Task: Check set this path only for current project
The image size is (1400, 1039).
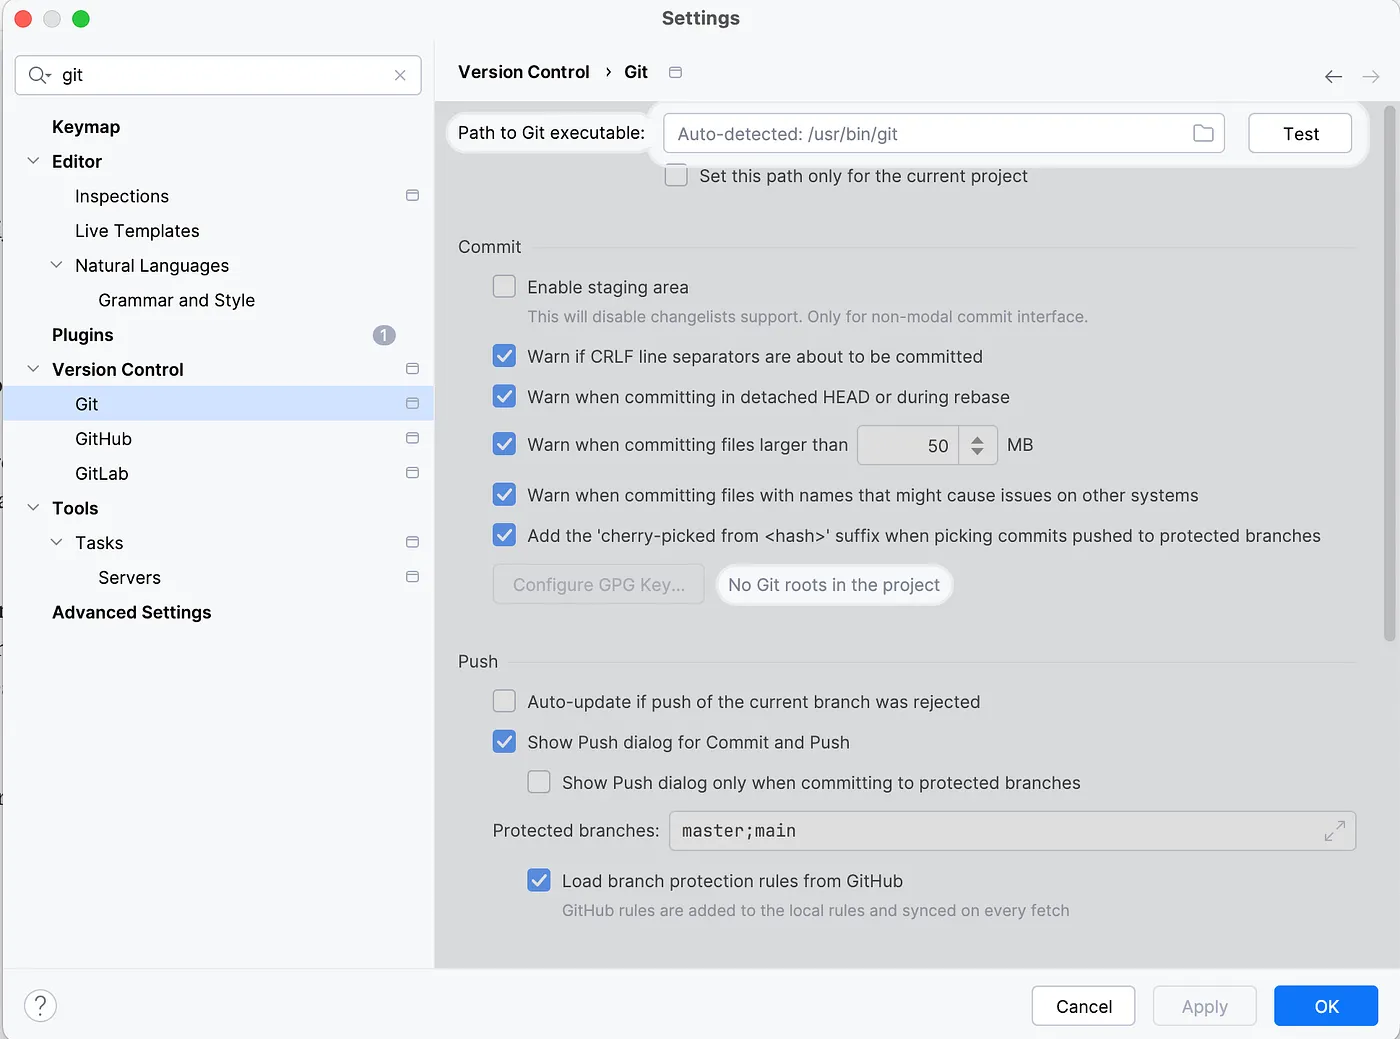Action: [676, 174]
